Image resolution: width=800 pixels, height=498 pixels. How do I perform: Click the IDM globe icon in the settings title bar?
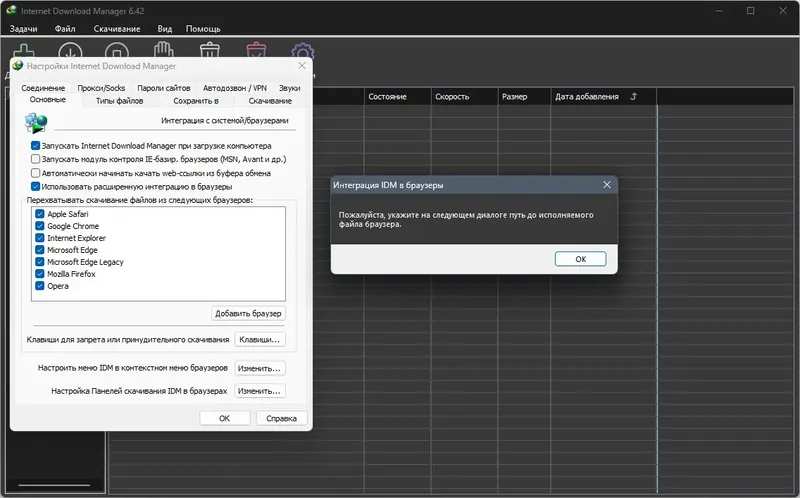click(x=18, y=66)
